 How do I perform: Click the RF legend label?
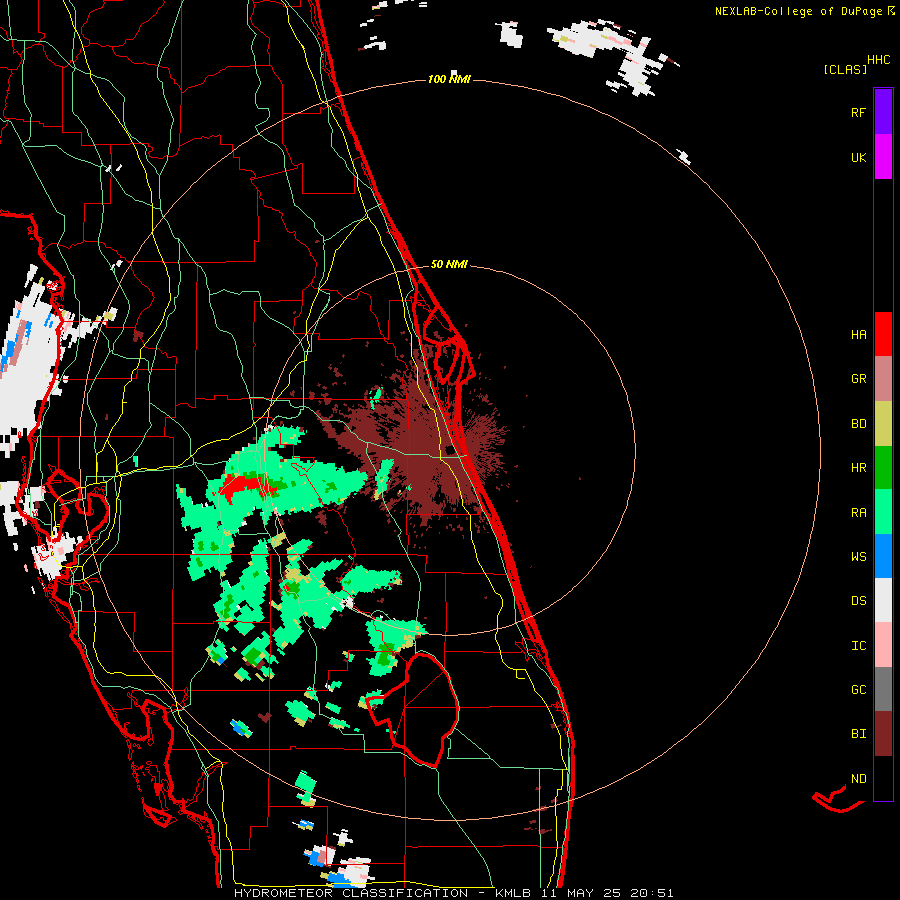tap(858, 112)
